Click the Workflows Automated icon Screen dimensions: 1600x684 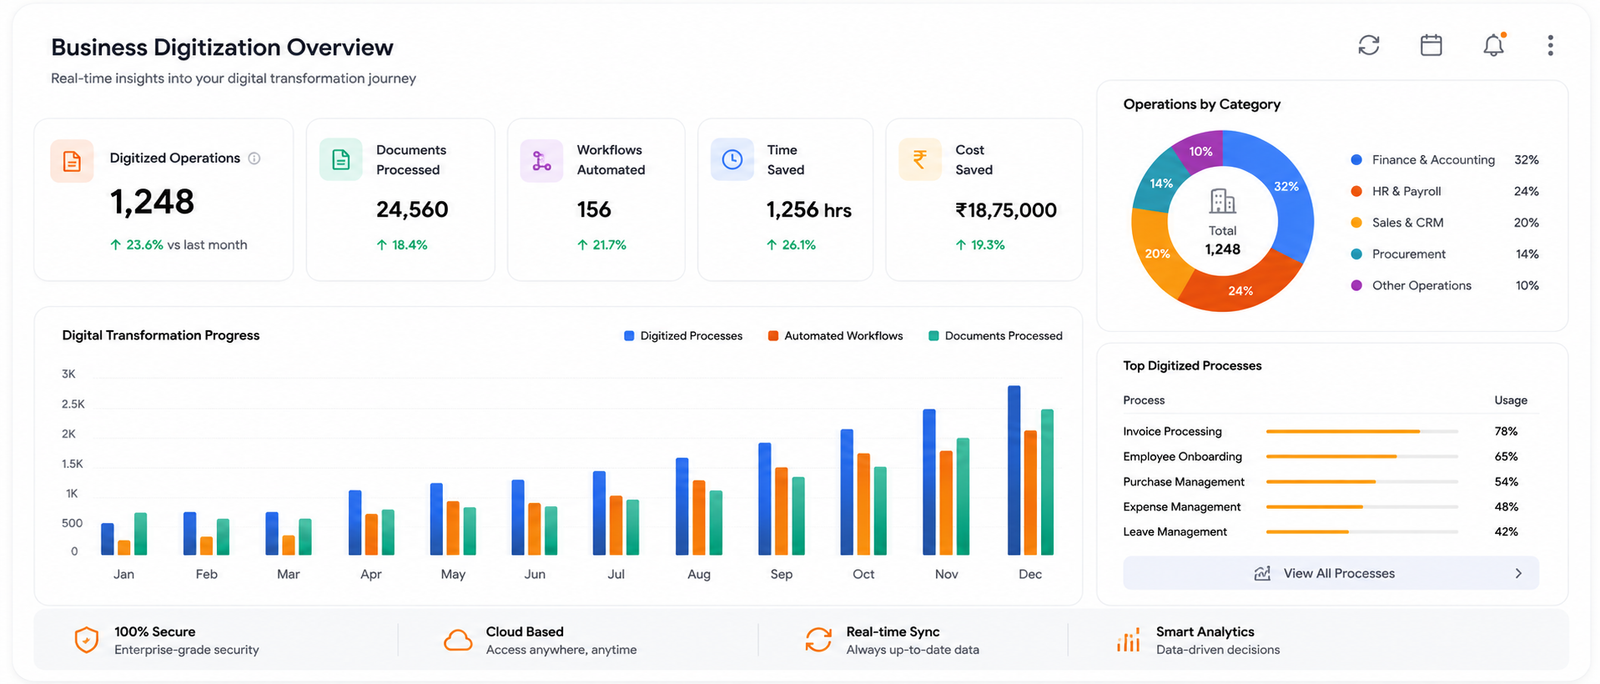coord(541,160)
